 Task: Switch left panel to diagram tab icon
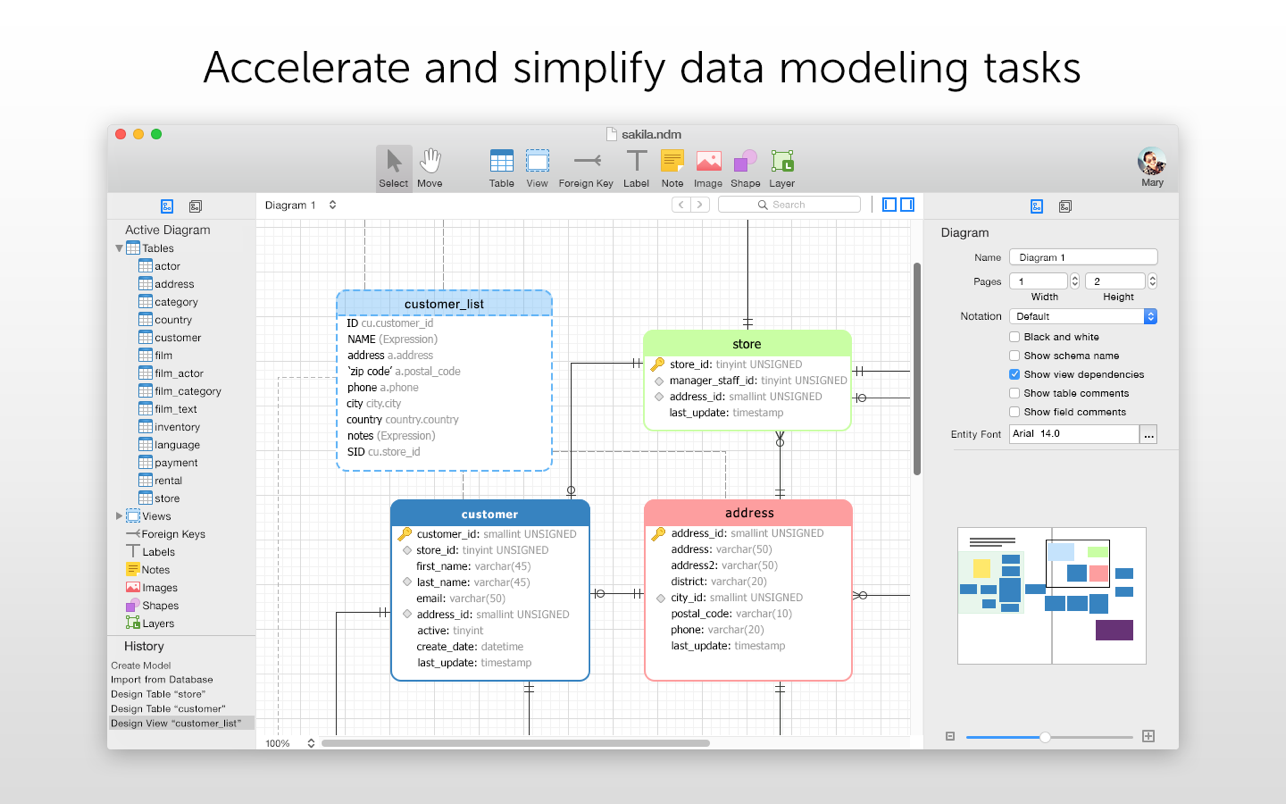coord(167,206)
